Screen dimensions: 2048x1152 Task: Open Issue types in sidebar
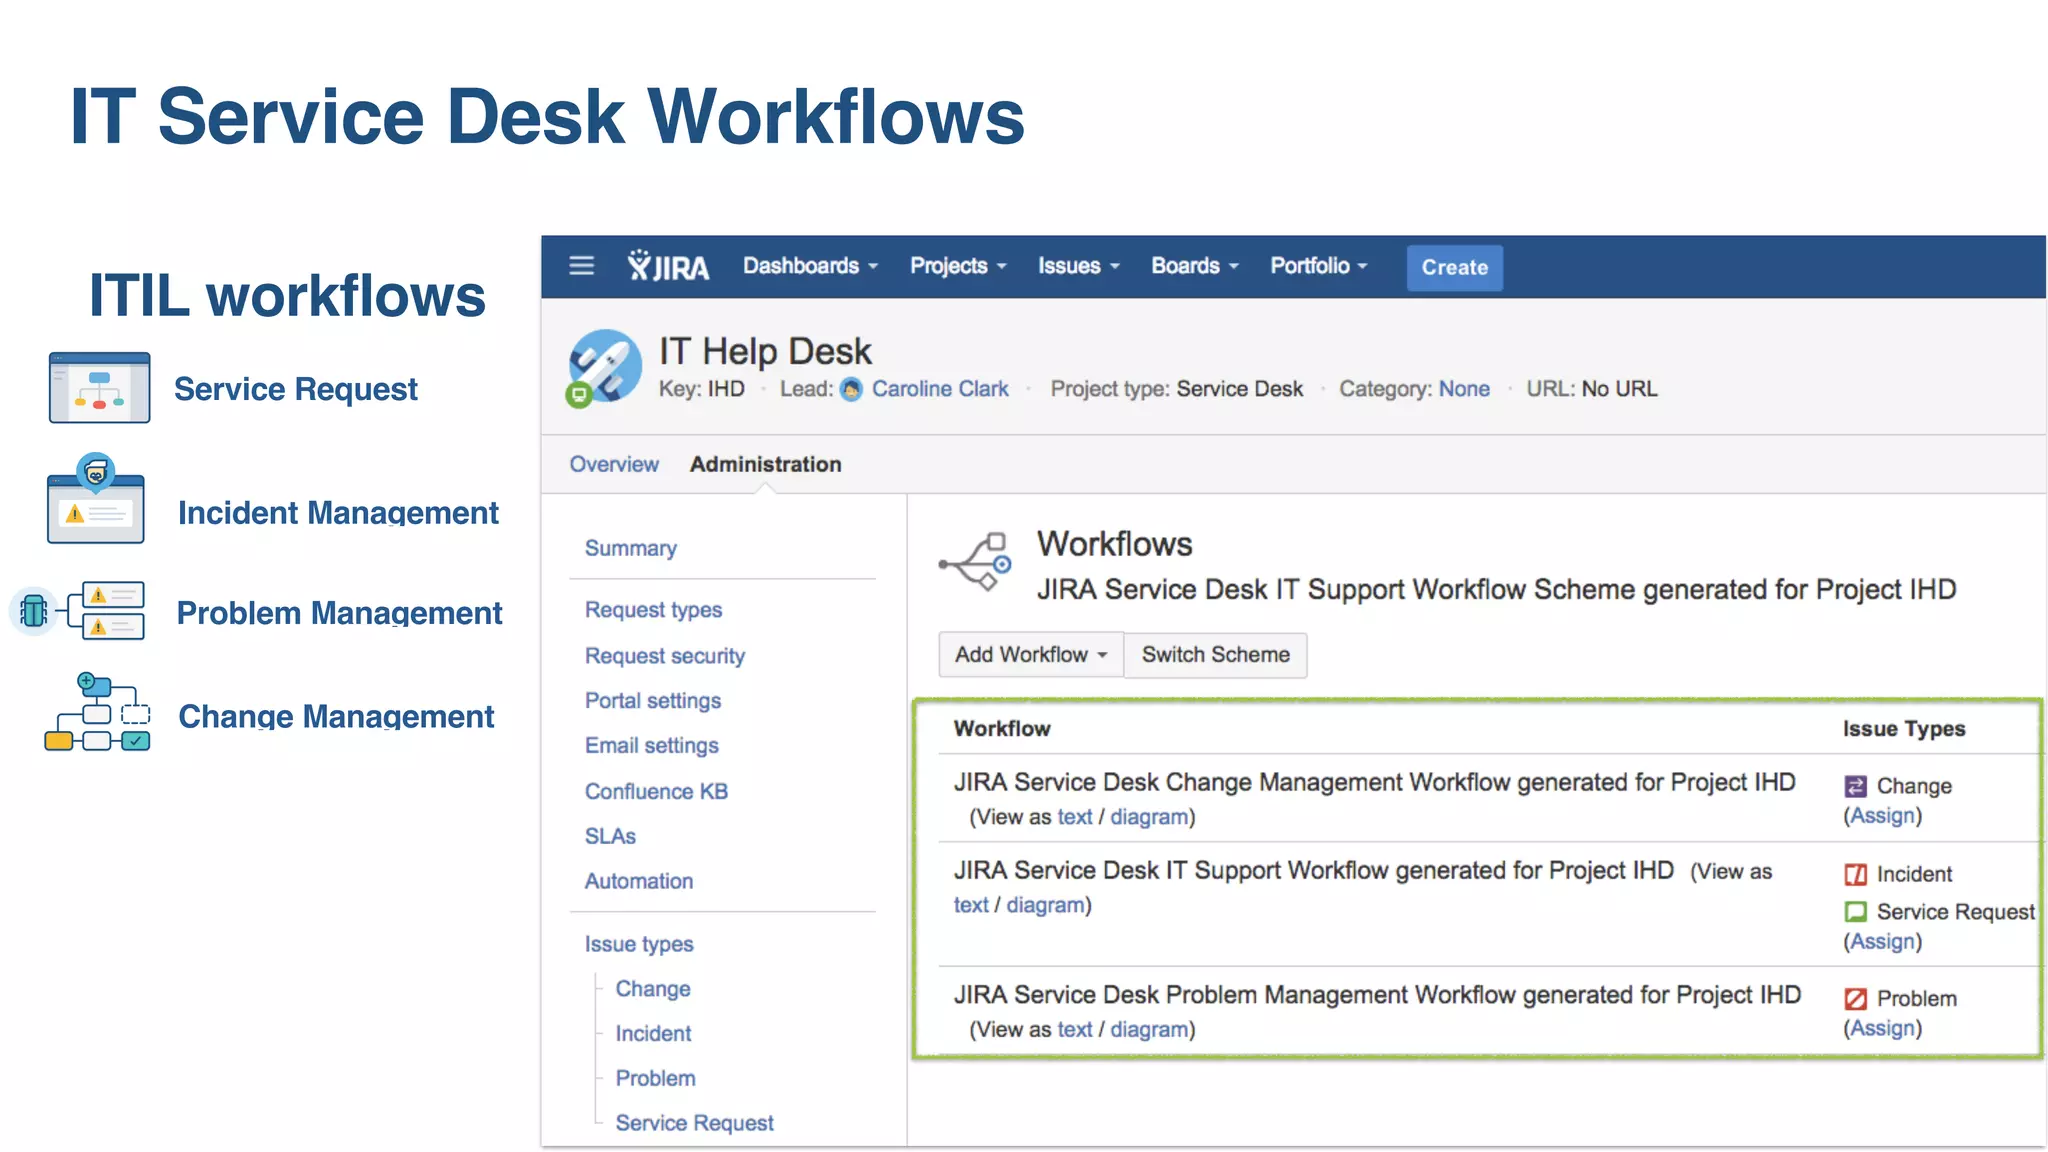(x=638, y=944)
